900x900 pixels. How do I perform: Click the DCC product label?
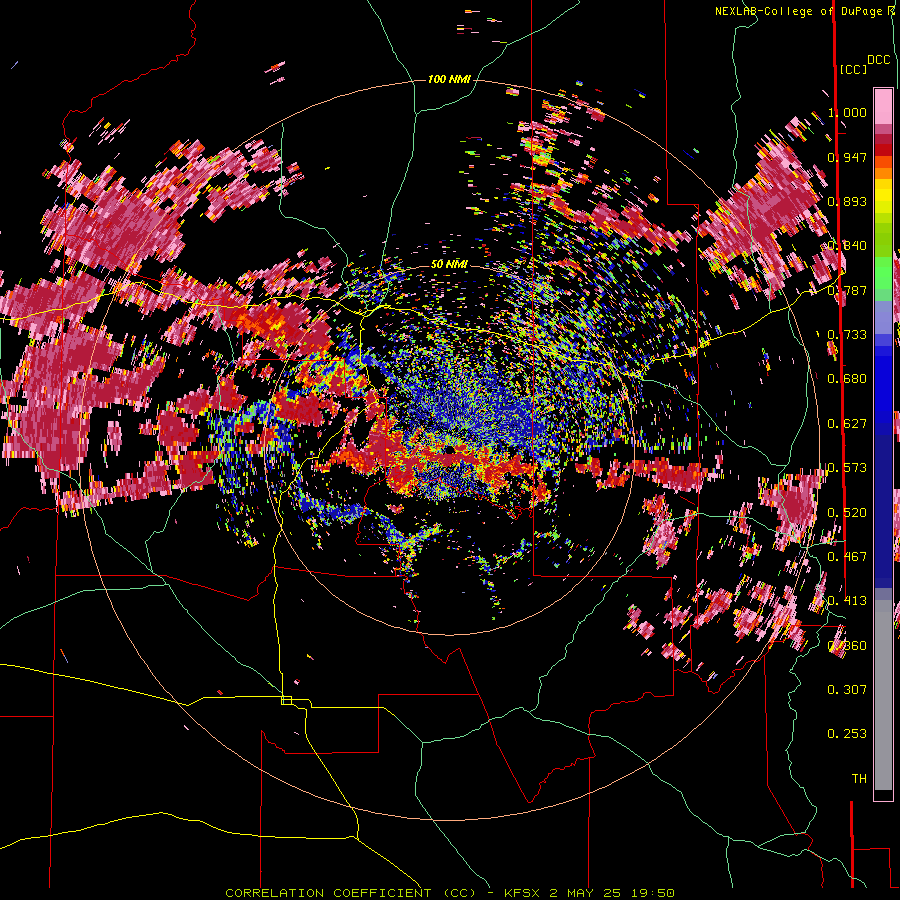(878, 60)
